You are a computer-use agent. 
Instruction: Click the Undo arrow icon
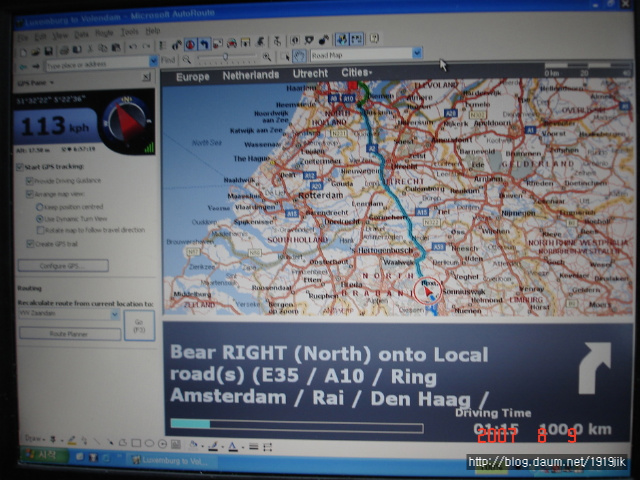[133, 47]
